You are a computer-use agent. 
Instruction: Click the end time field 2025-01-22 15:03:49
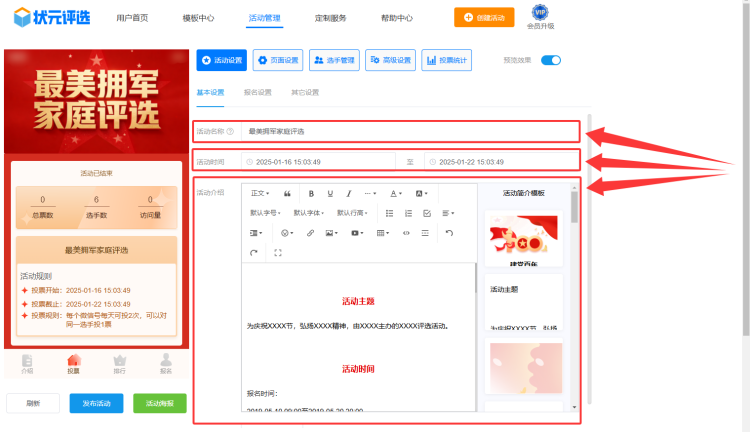[501, 162]
